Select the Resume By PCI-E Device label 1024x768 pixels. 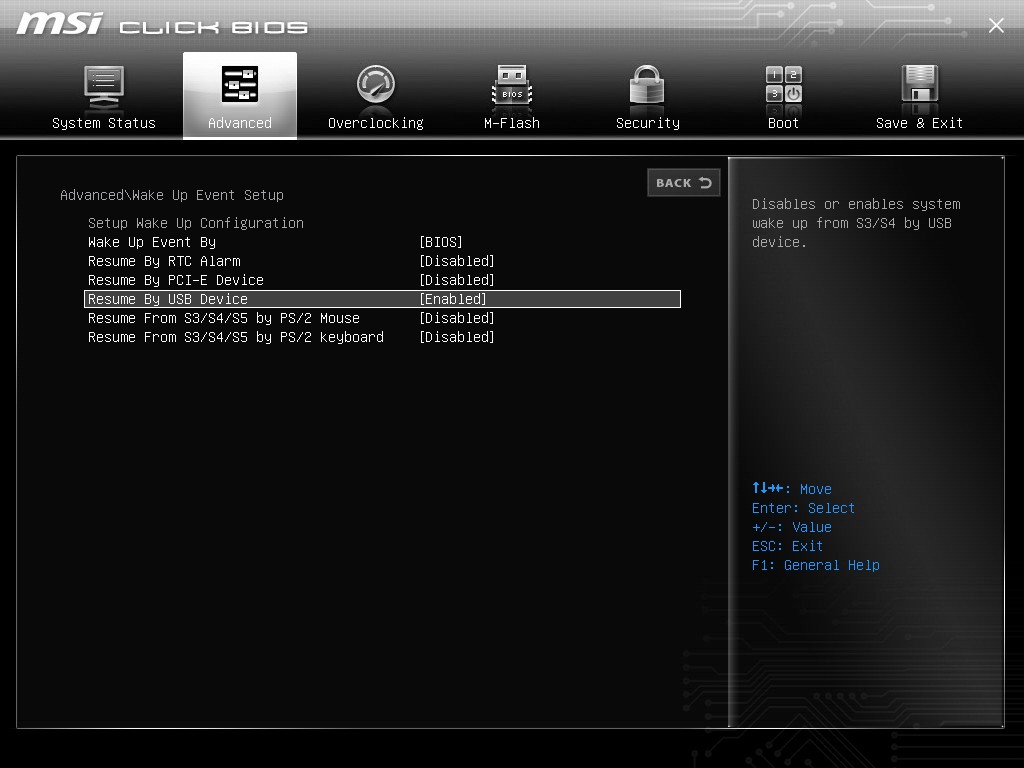pyautogui.click(x=176, y=280)
